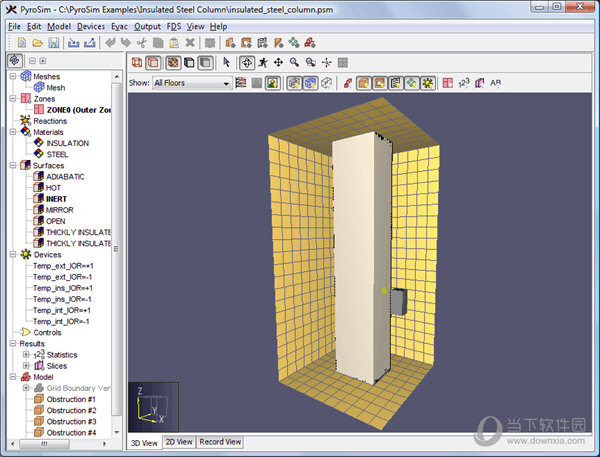Save the model with the floppy icon
The width and height of the screenshot is (600, 457).
(54, 42)
